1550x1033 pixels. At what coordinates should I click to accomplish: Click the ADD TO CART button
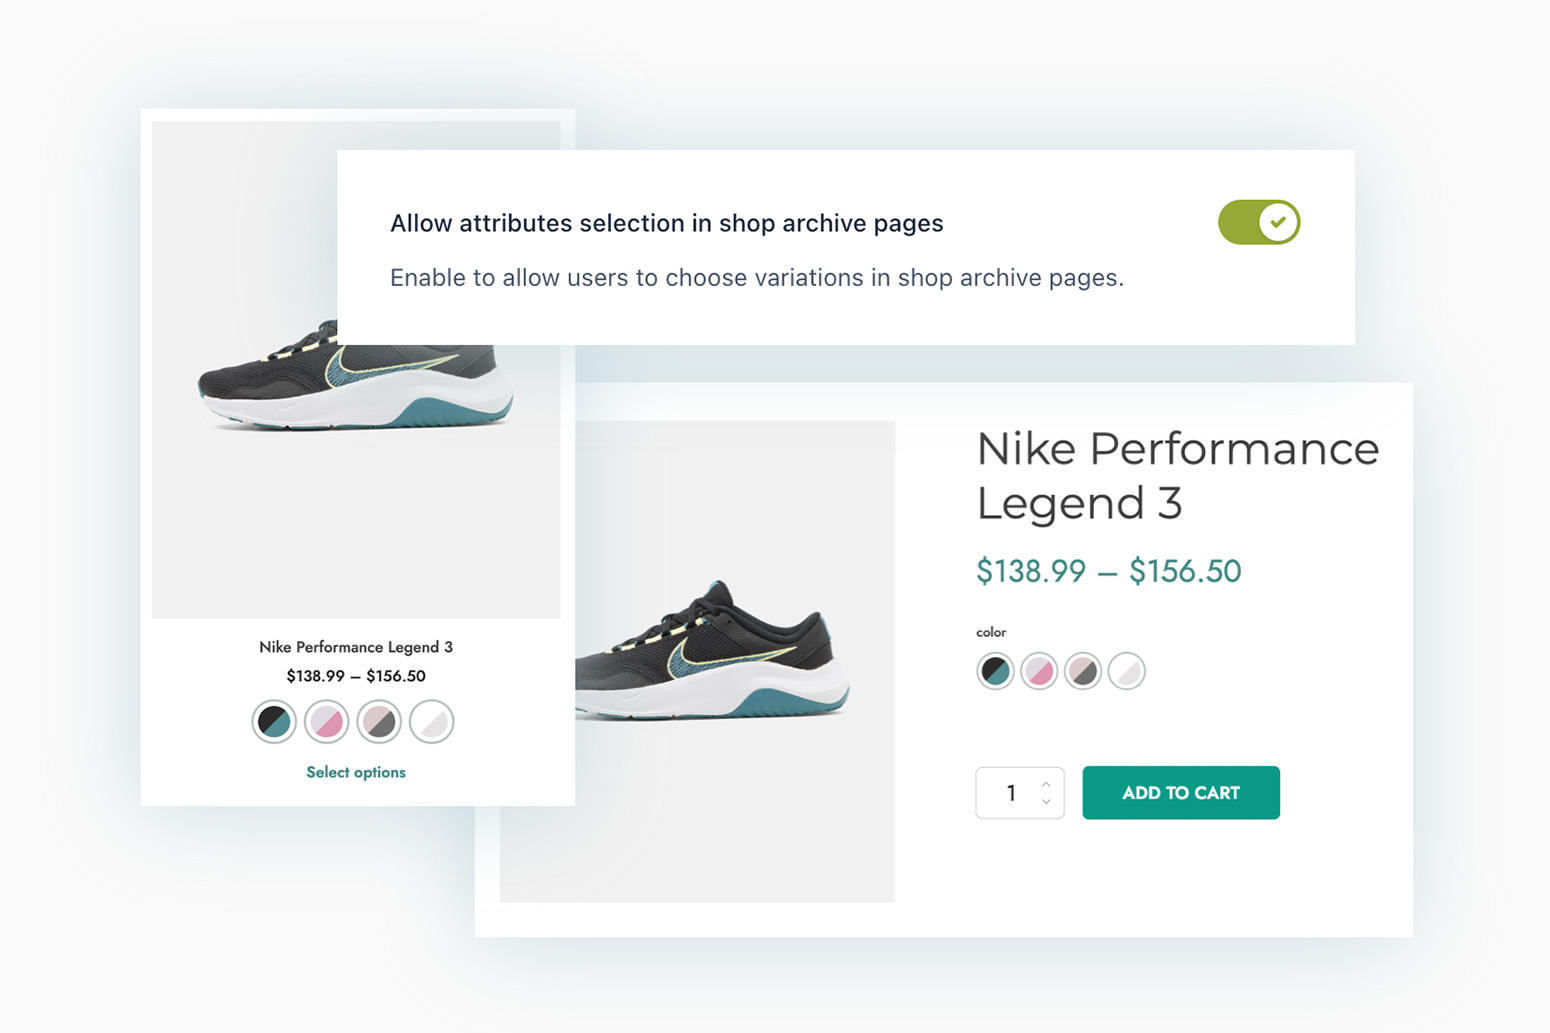point(1181,793)
